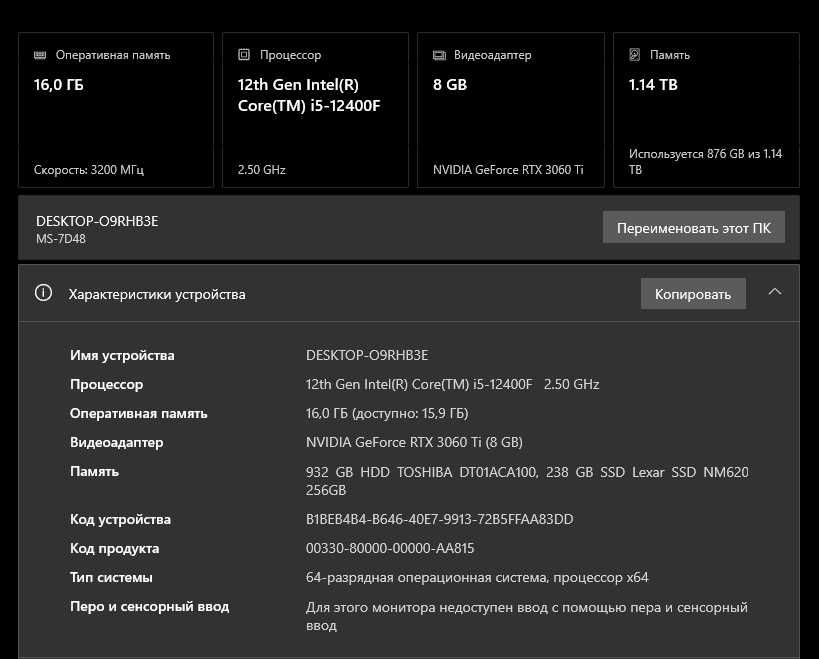This screenshot has width=819, height=659.
Task: Click the 2.50 GHz text in processor card
Action: pos(262,170)
